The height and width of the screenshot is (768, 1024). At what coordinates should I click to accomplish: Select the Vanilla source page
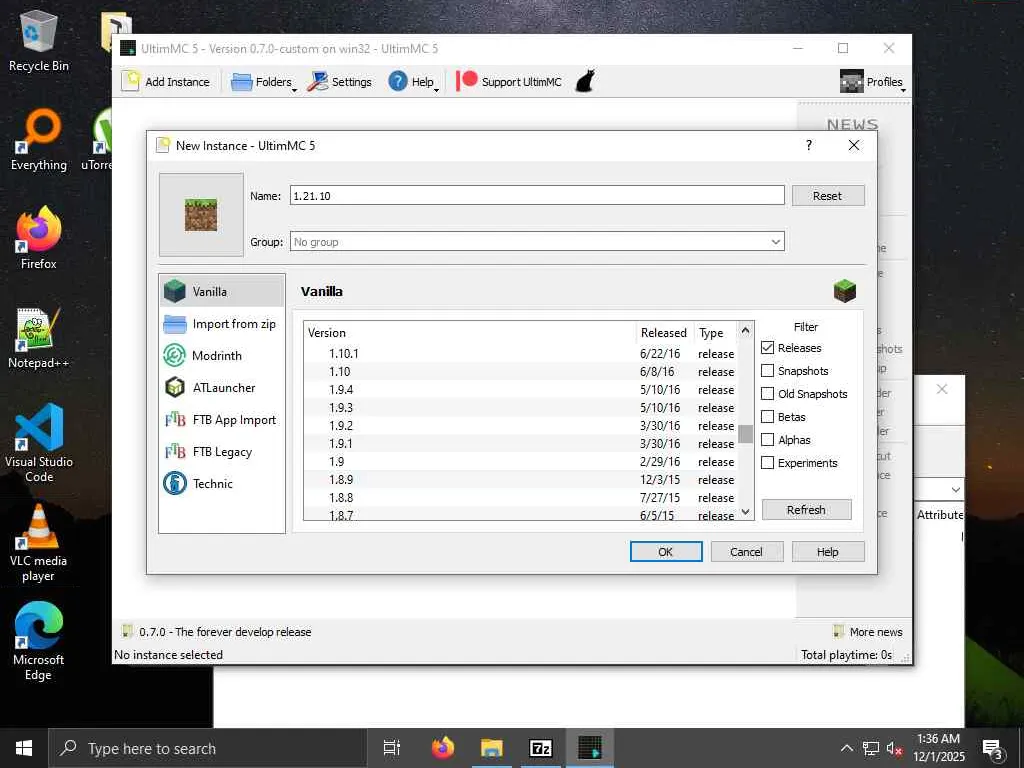click(222, 291)
